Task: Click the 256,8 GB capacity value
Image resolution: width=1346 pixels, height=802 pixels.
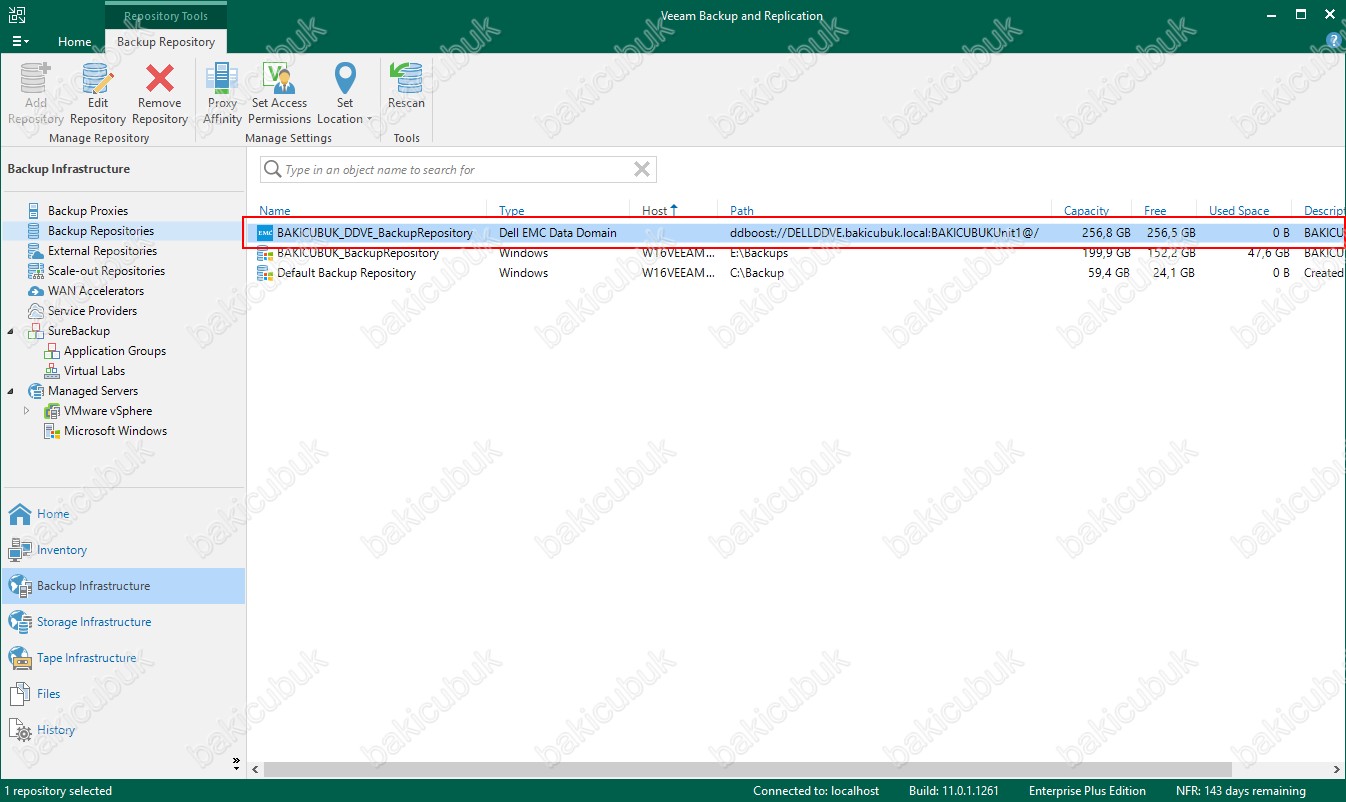Action: pyautogui.click(x=1105, y=233)
